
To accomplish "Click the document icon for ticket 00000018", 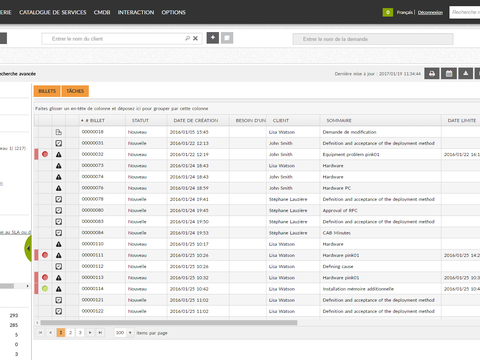I will (x=59, y=132).
